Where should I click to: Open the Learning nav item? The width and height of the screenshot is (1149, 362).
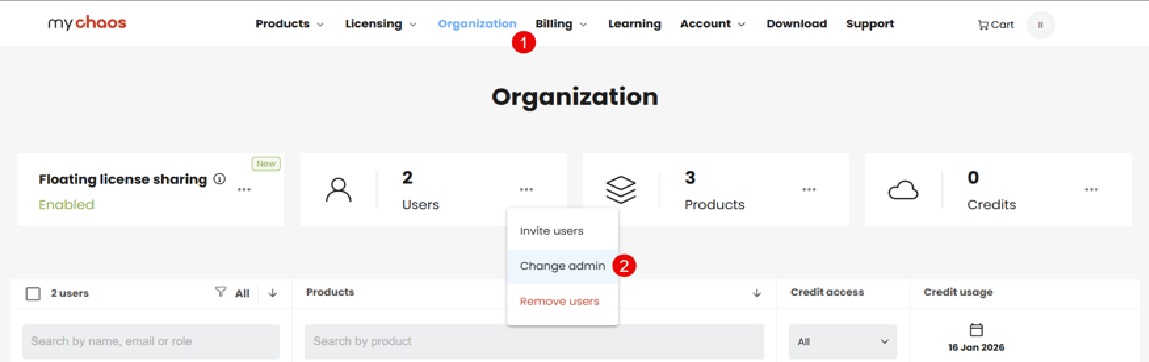635,23
